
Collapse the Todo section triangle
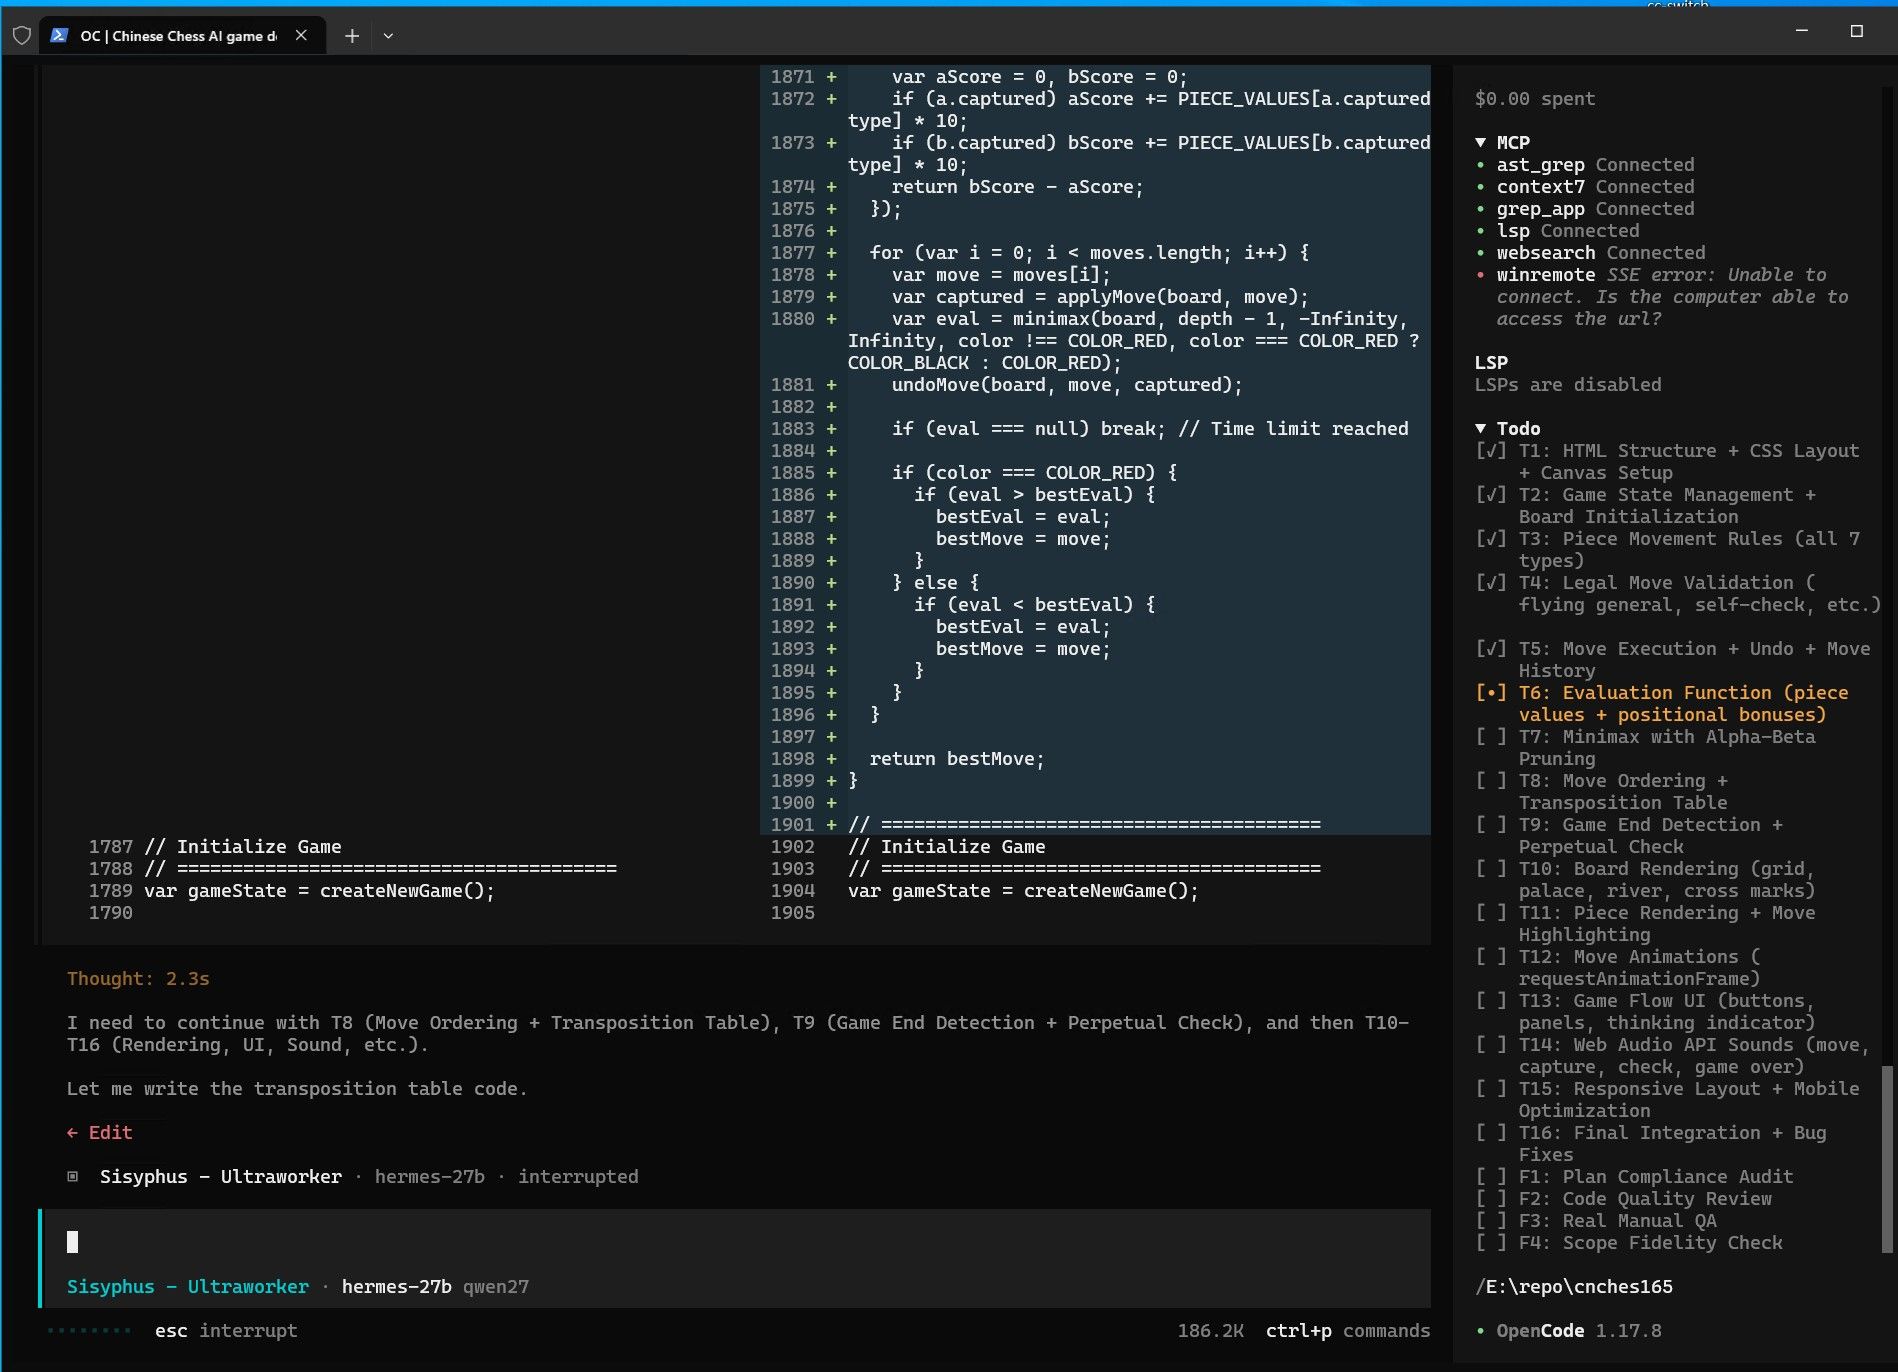click(1481, 429)
